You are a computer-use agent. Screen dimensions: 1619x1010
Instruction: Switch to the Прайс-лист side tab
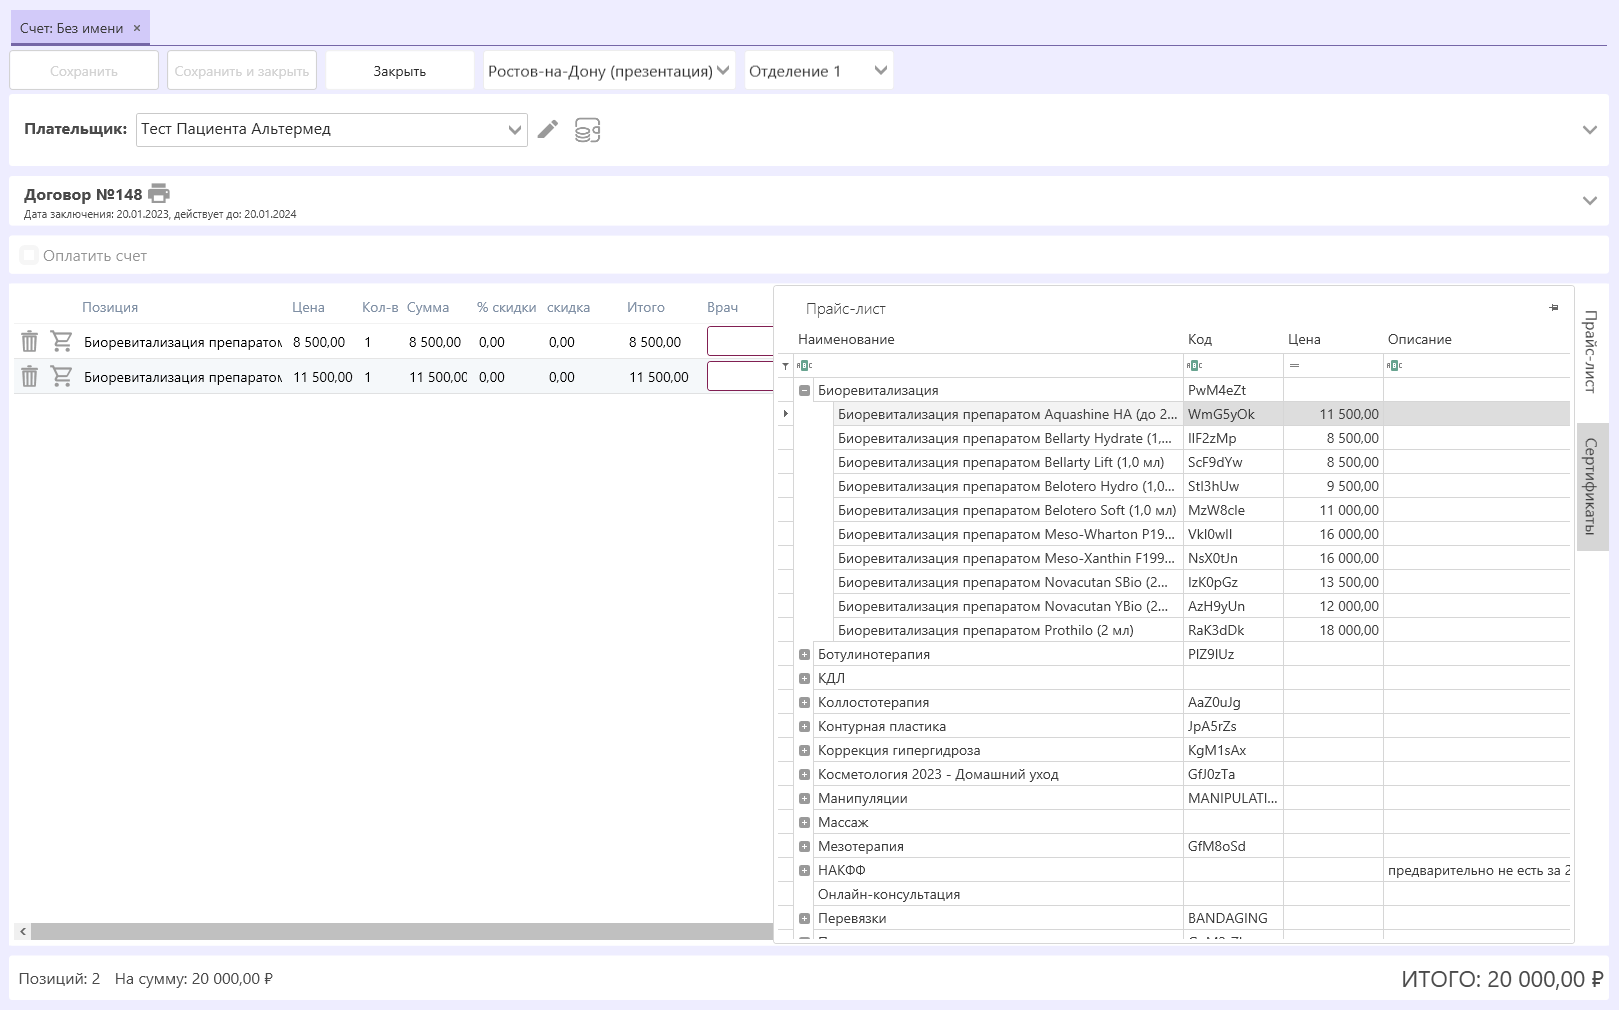[1590, 351]
